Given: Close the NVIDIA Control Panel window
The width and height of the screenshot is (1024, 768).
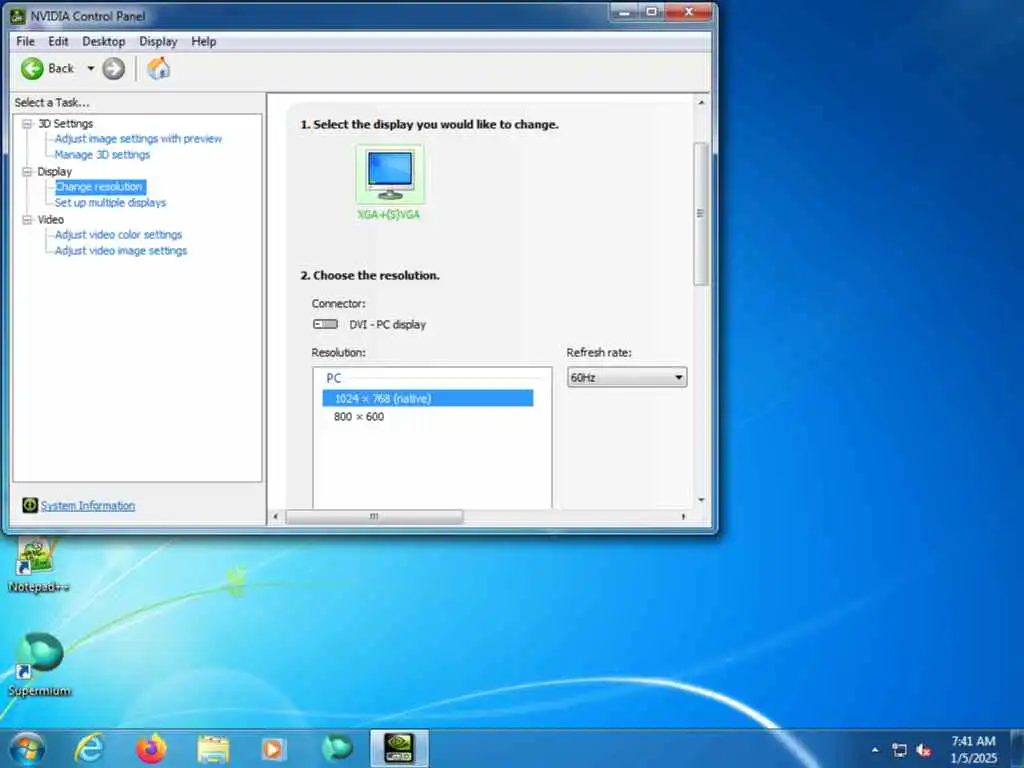Looking at the screenshot, I should click(688, 12).
